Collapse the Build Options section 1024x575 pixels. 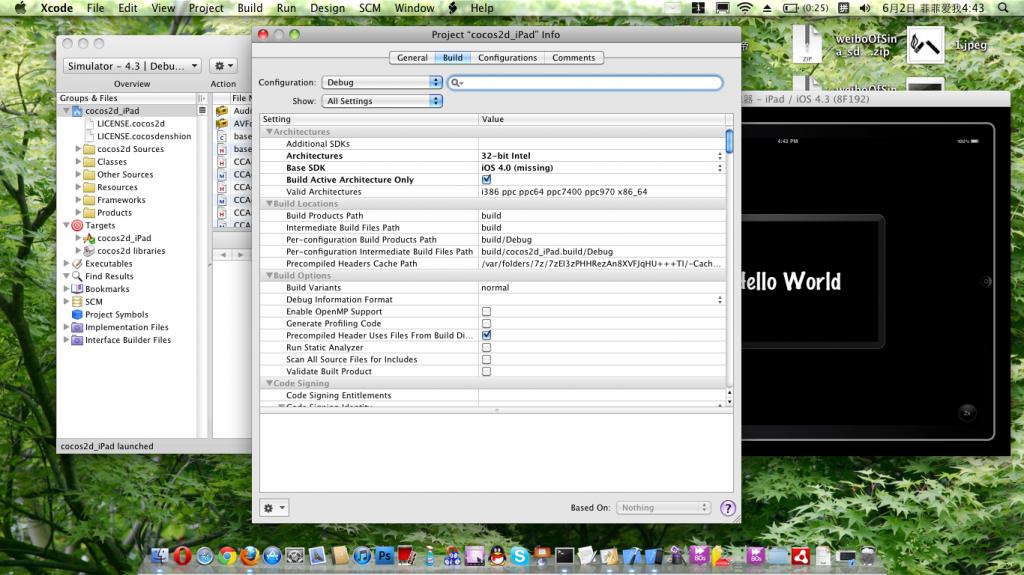pos(269,276)
